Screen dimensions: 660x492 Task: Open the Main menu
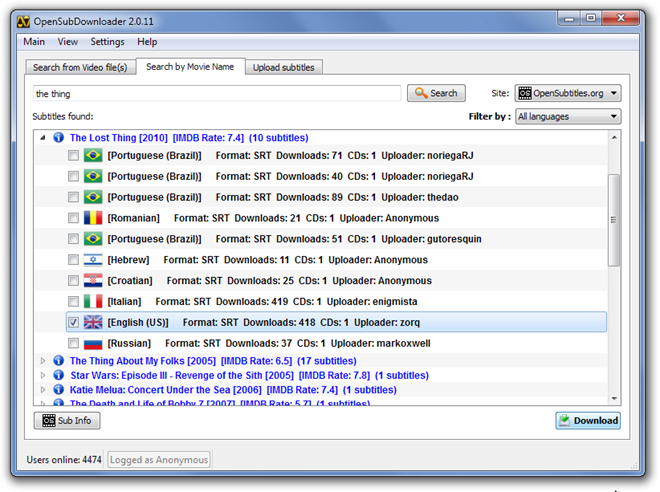34,42
